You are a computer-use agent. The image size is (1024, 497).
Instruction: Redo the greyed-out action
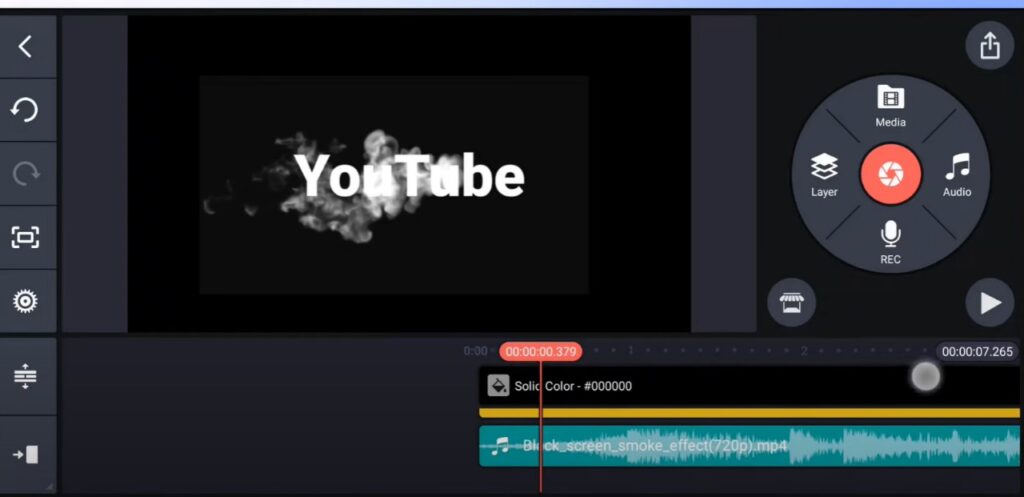[x=25, y=173]
